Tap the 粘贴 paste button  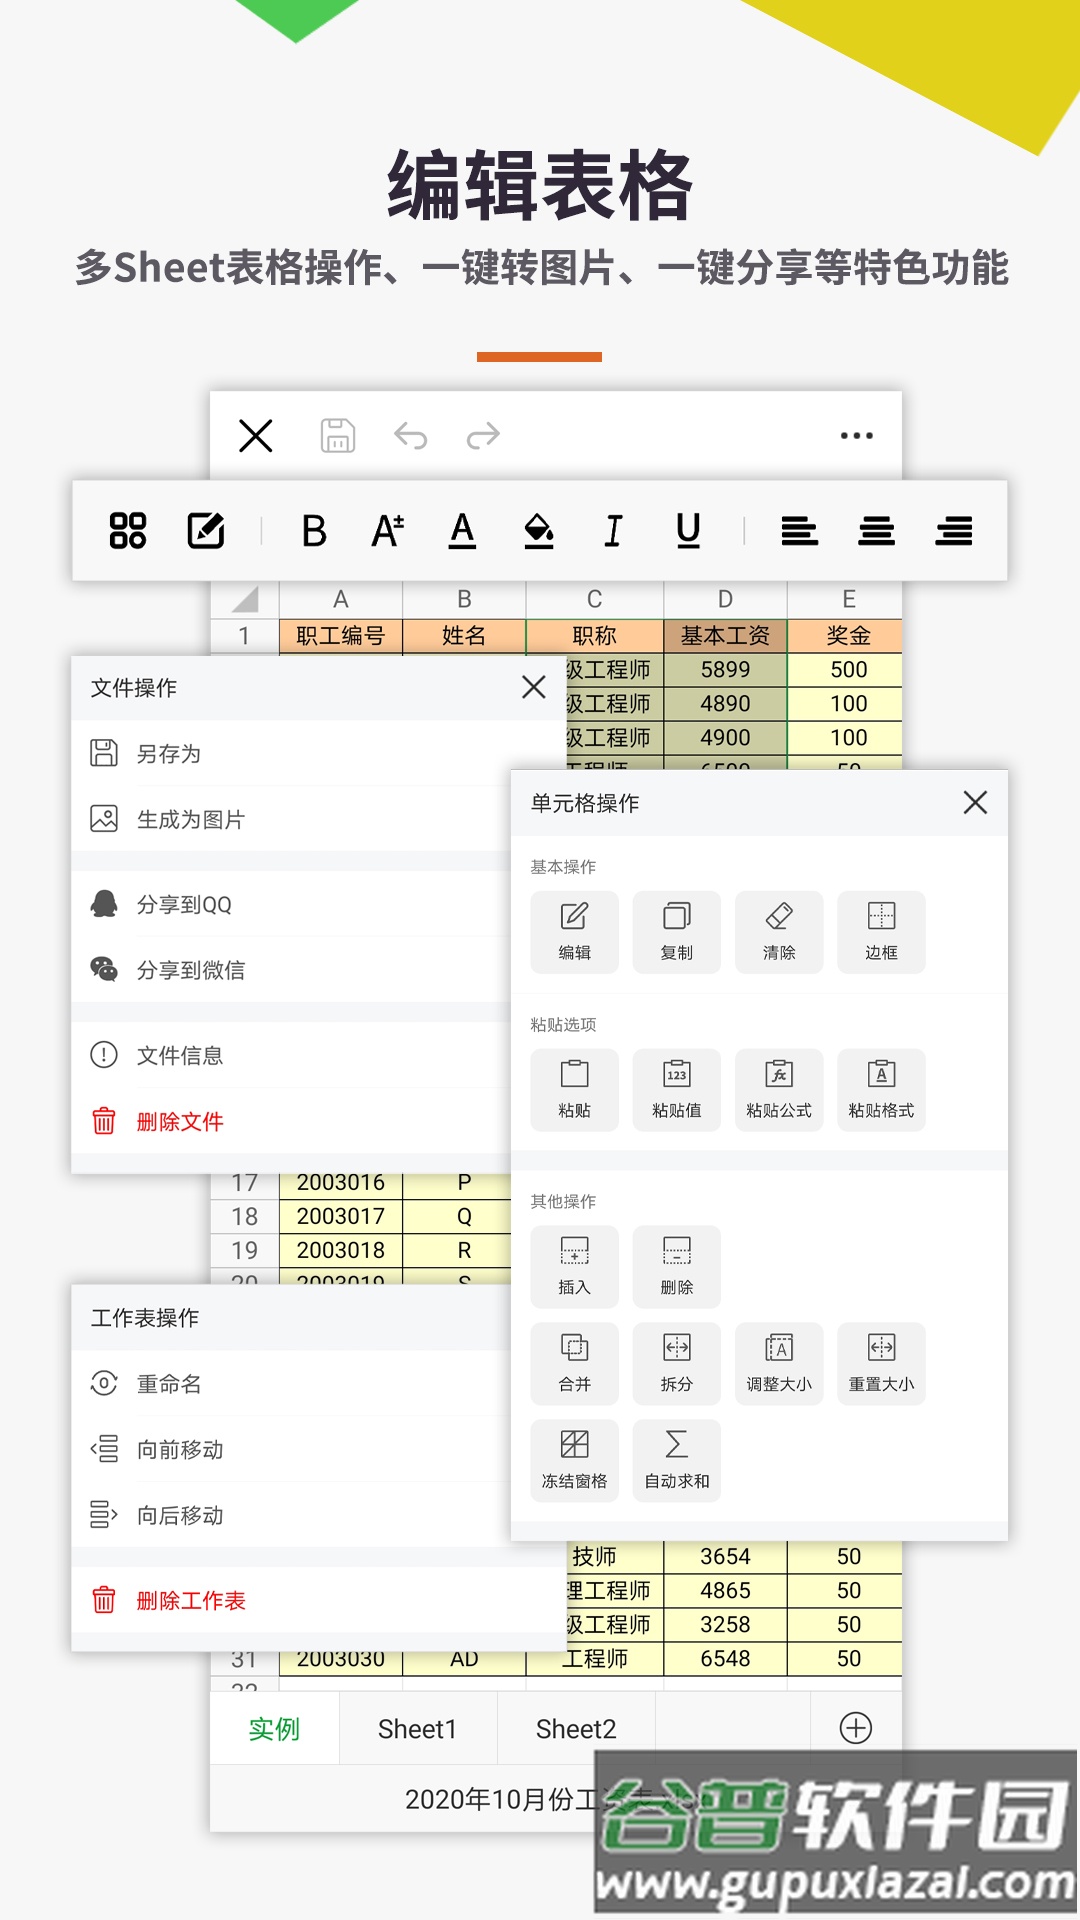pyautogui.click(x=575, y=1090)
